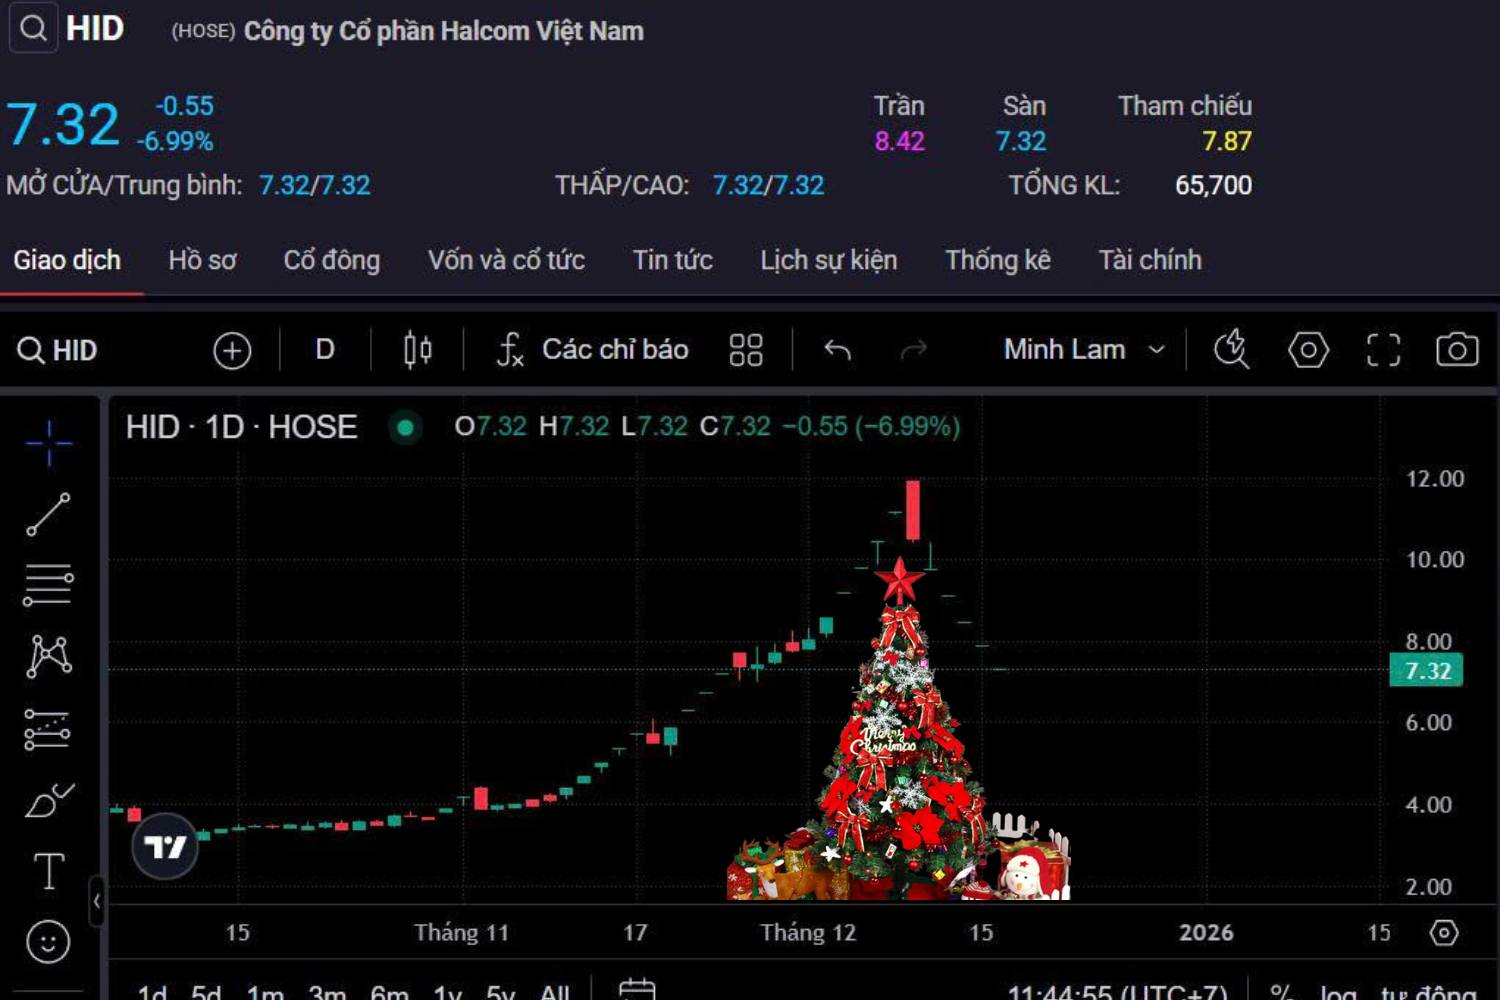Open Các chỉ báo indicators button

pyautogui.click(x=593, y=350)
